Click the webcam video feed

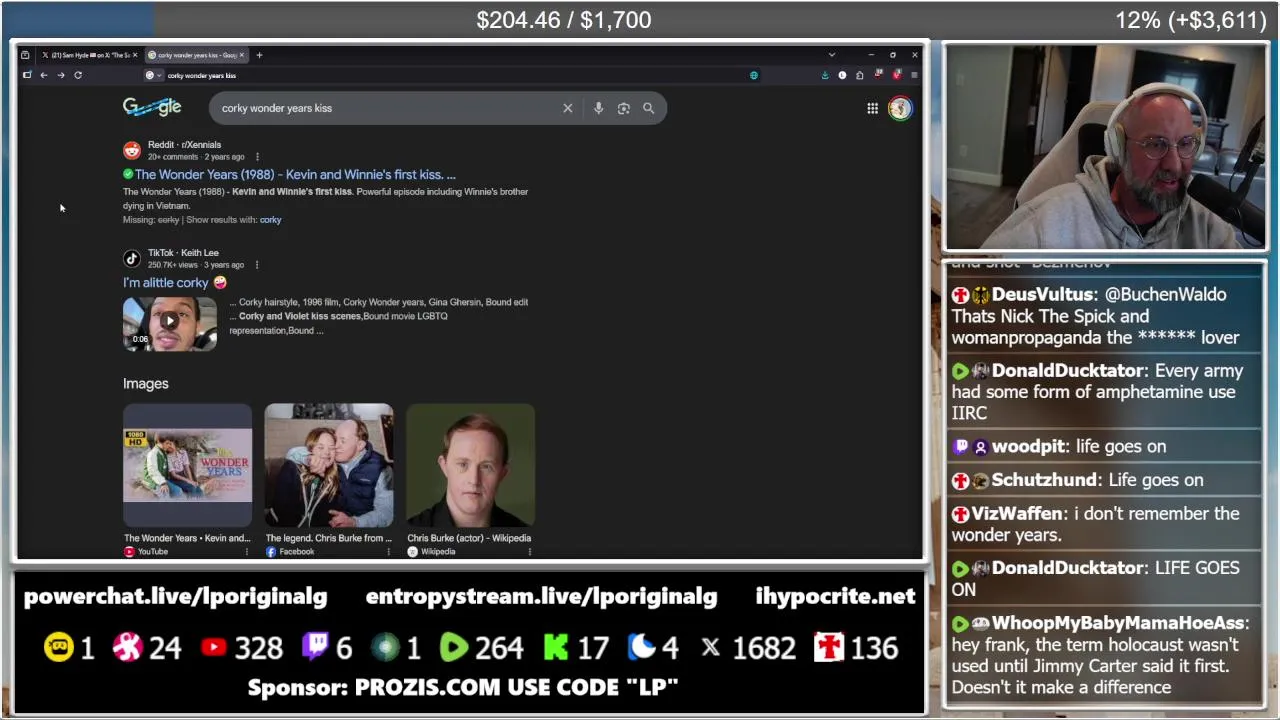[1105, 147]
